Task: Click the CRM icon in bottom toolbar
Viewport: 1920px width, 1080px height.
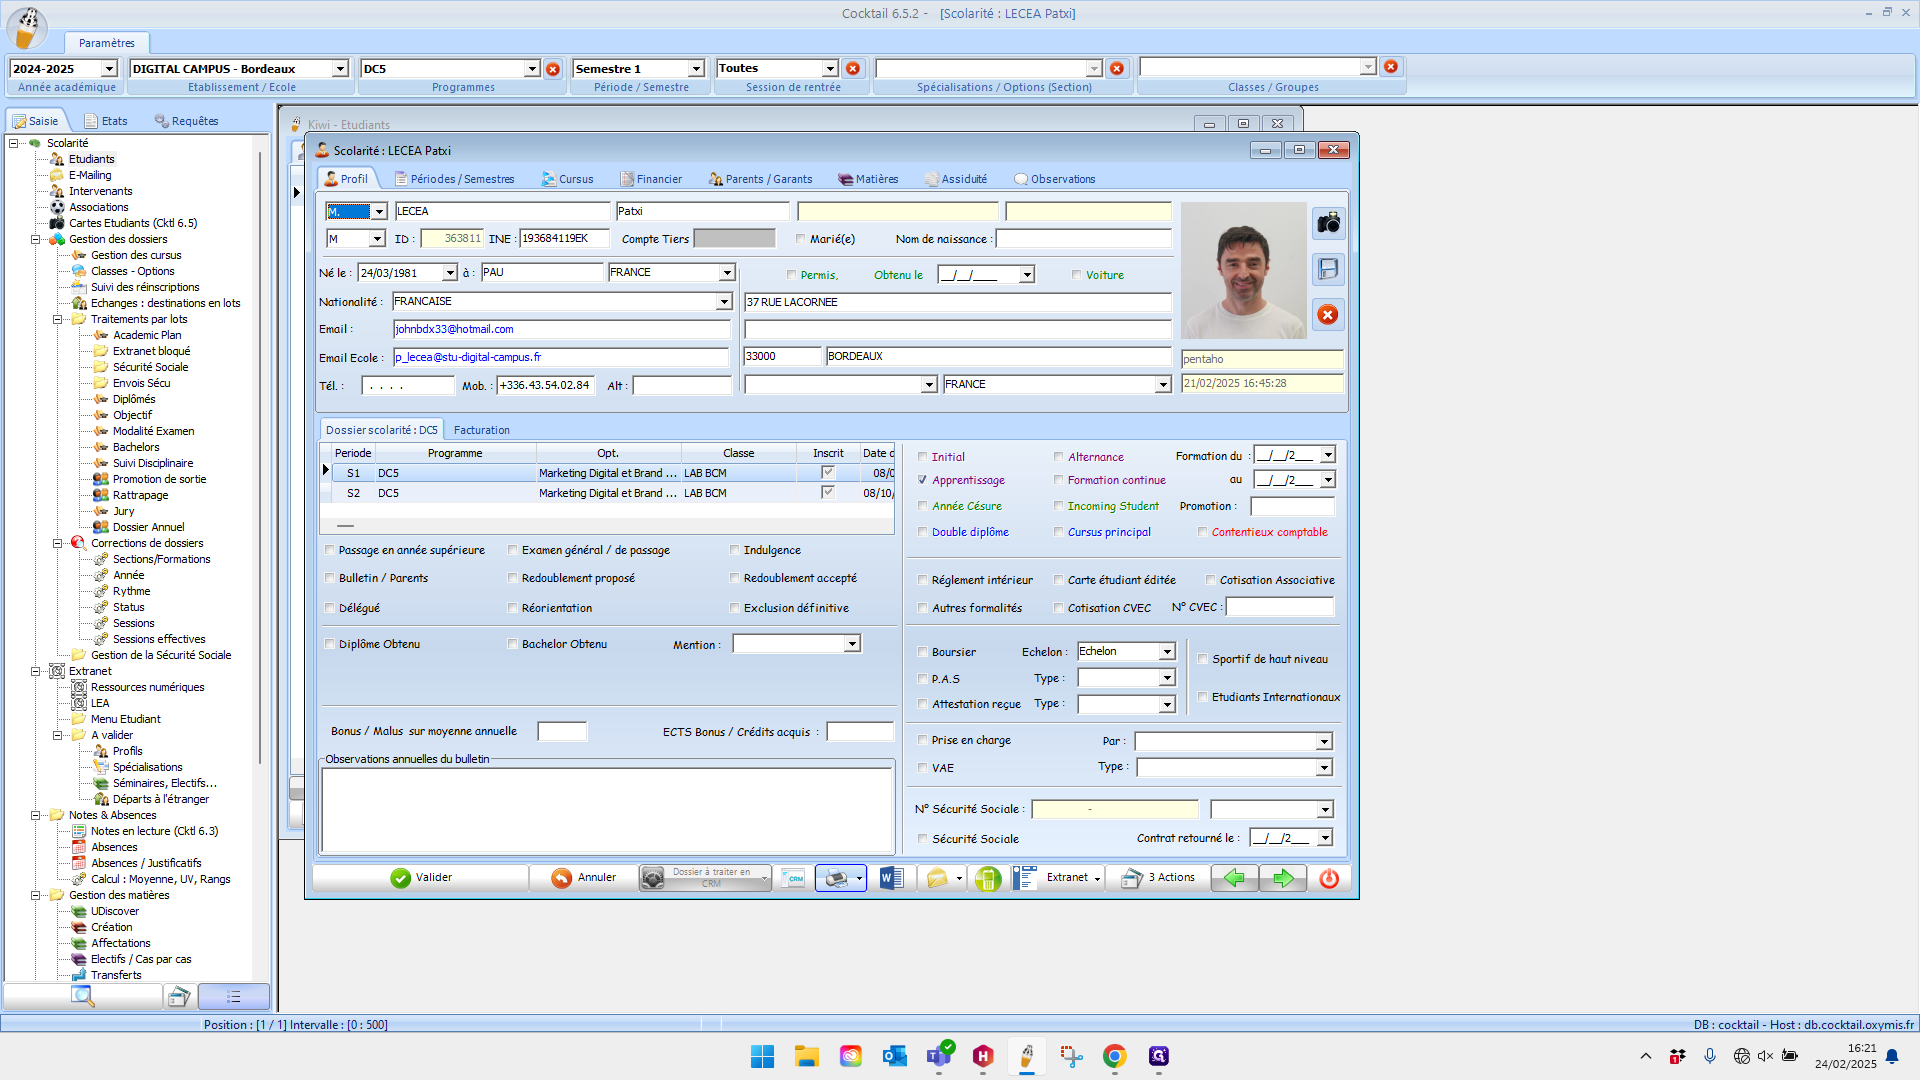Action: click(793, 878)
